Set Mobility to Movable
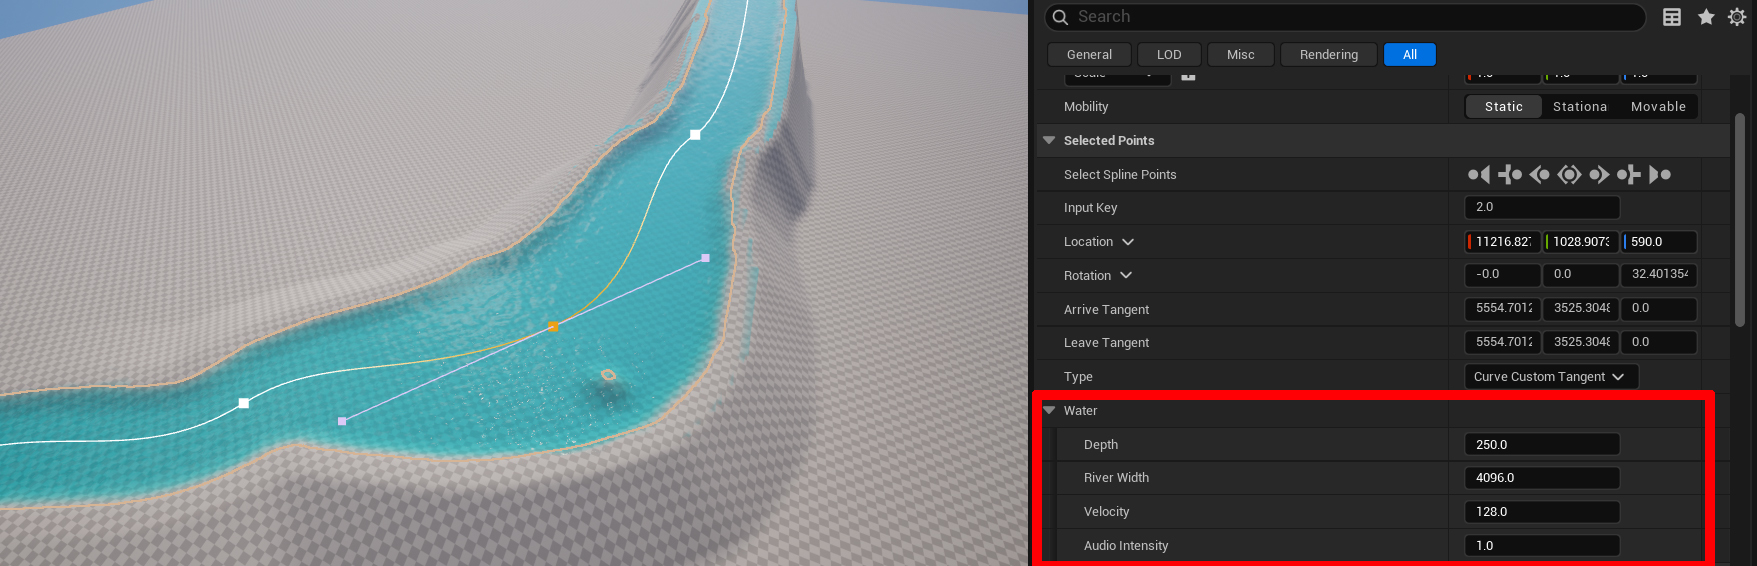1757x566 pixels. coord(1657,107)
